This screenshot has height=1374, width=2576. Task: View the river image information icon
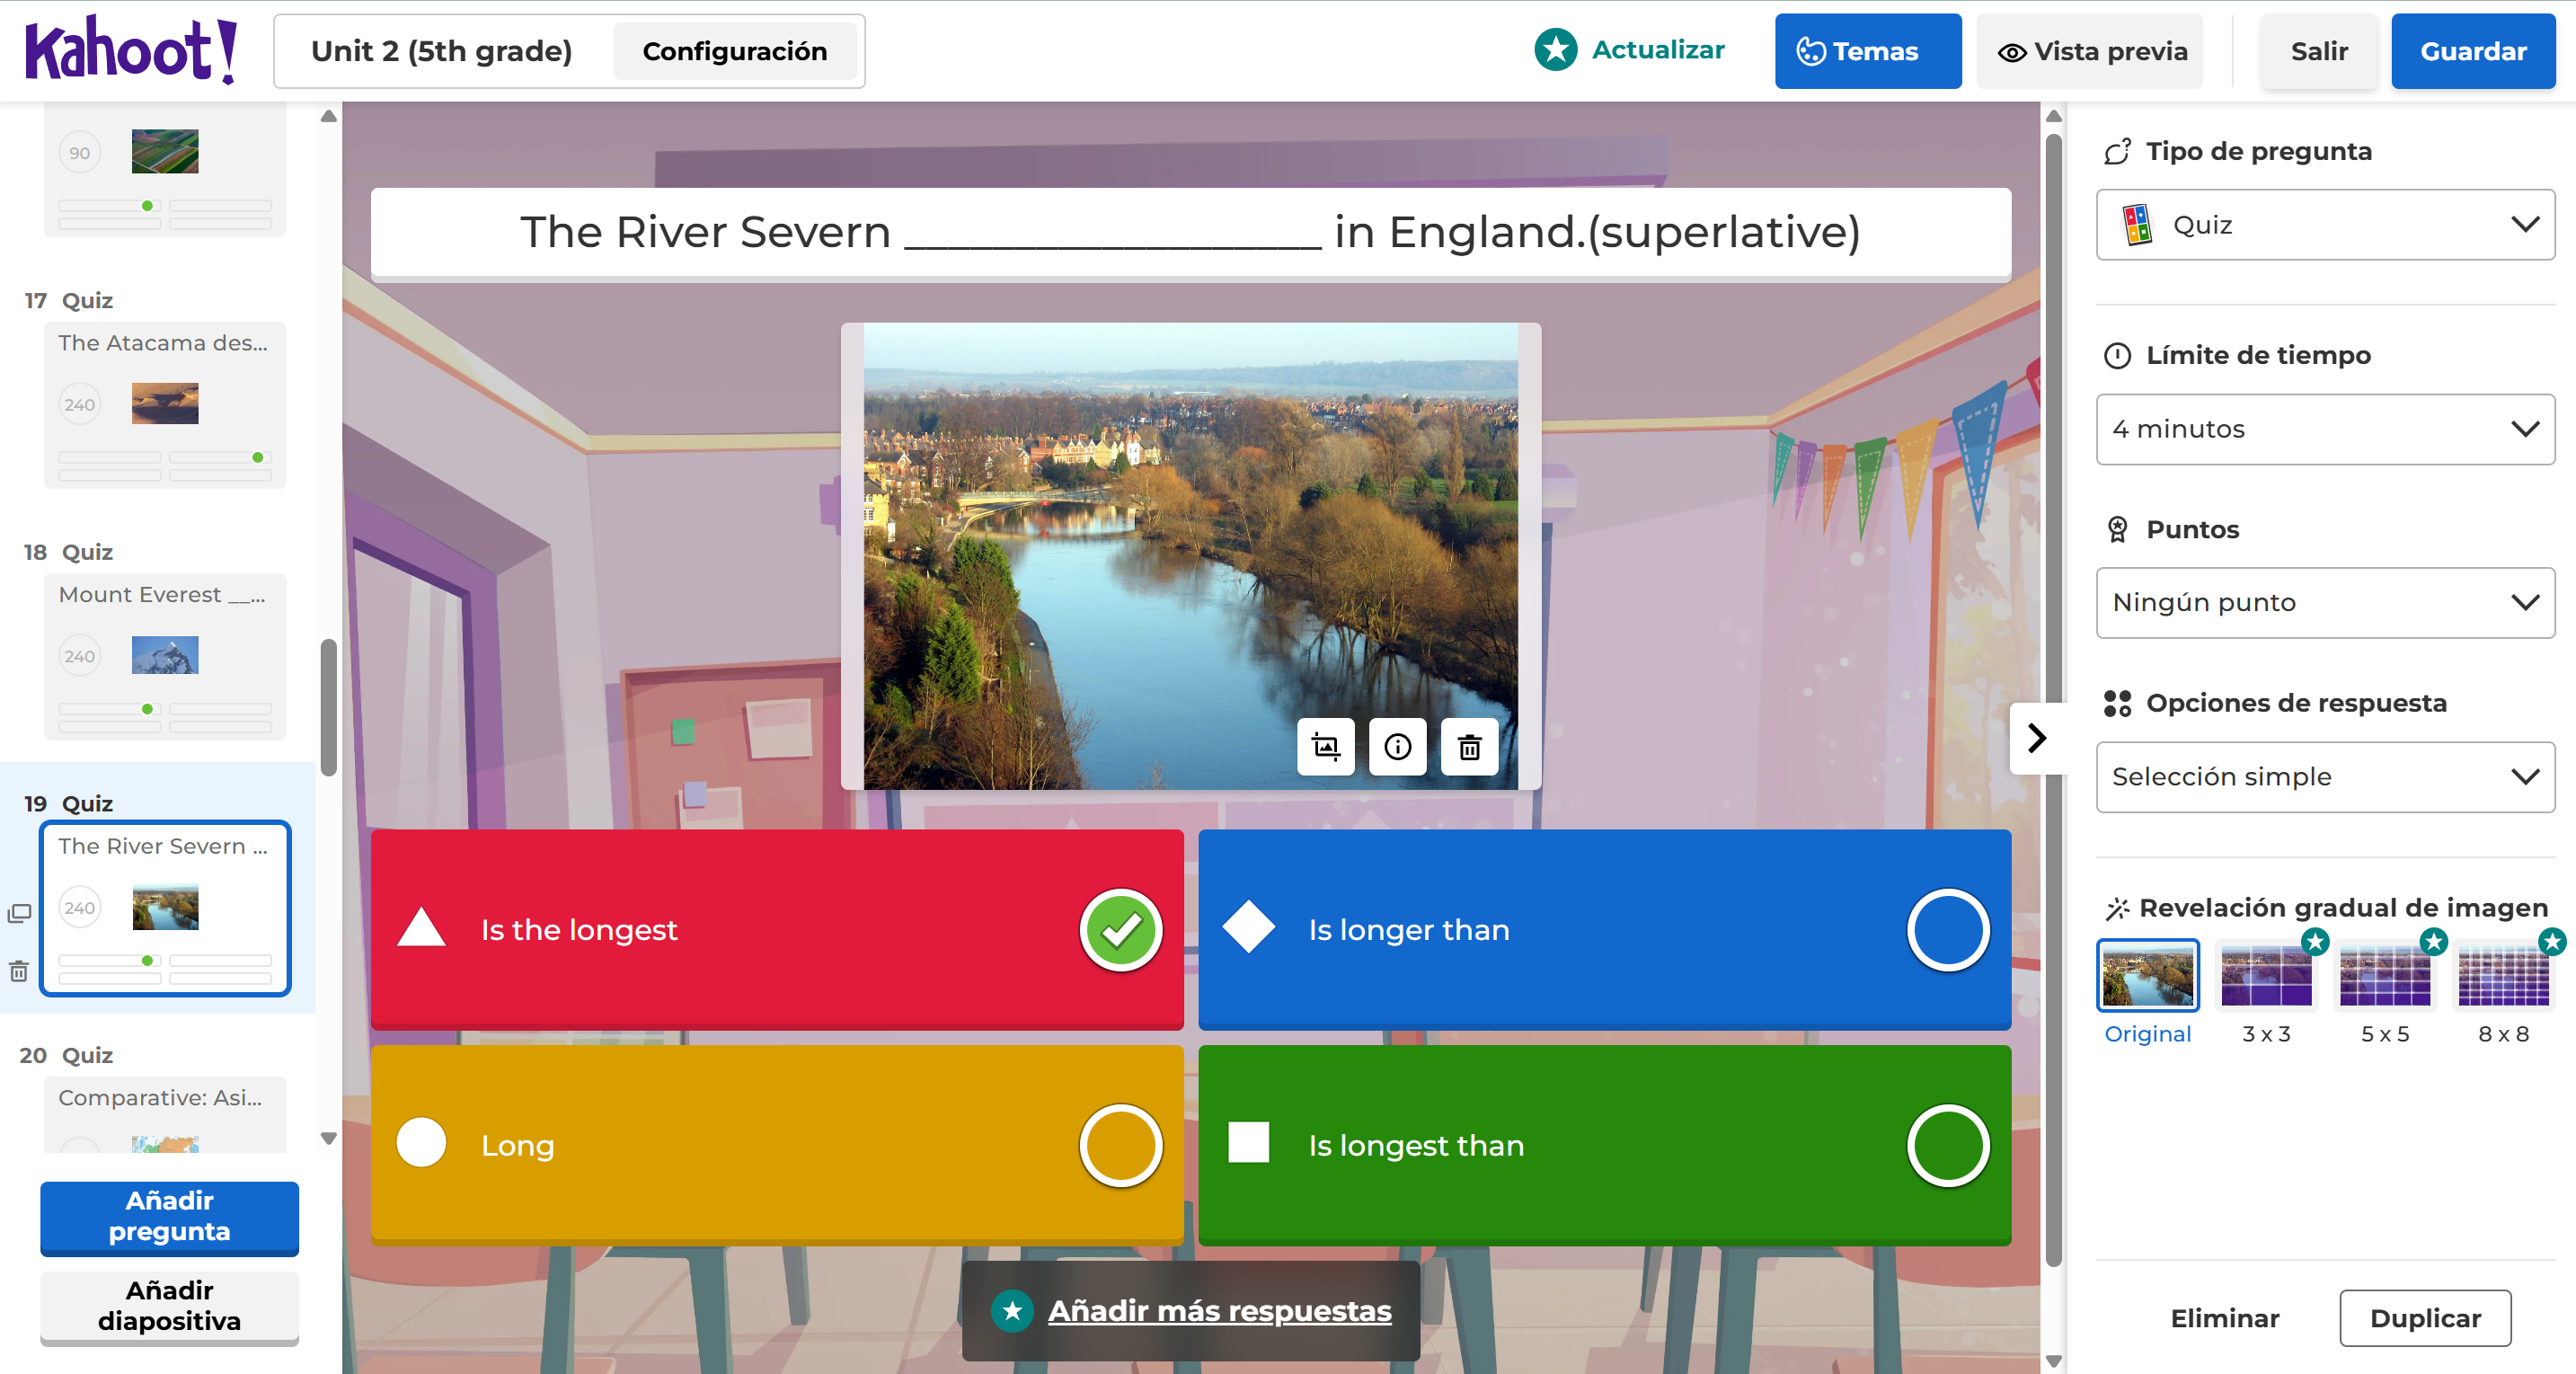pos(1397,747)
